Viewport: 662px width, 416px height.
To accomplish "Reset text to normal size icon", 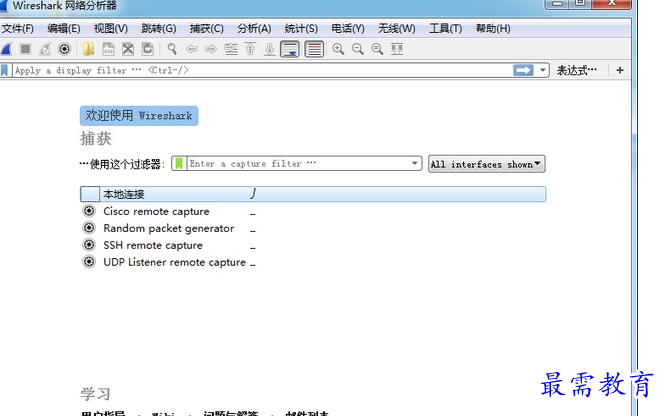I will click(x=377, y=49).
